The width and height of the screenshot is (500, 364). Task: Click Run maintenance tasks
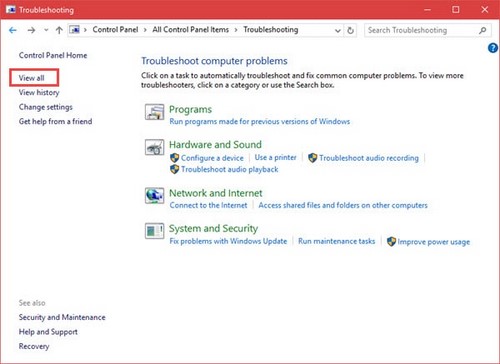(336, 241)
